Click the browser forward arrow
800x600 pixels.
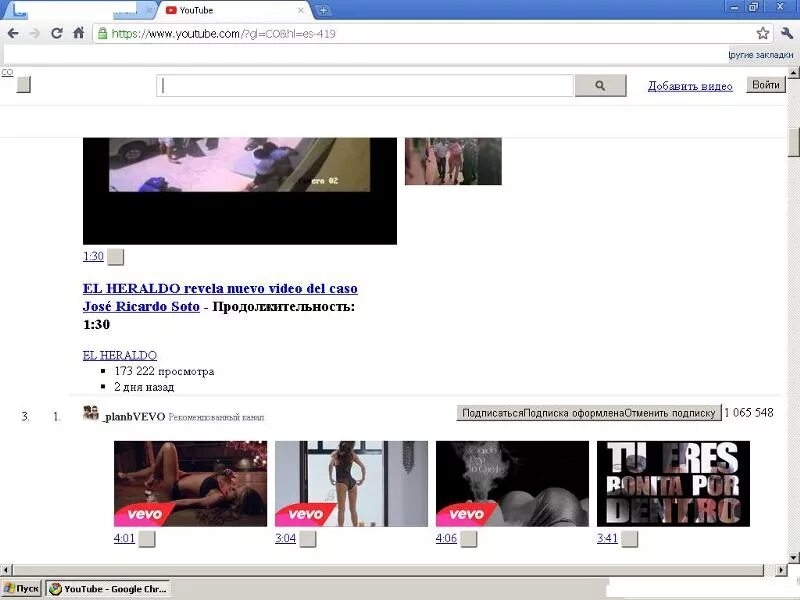[35, 34]
